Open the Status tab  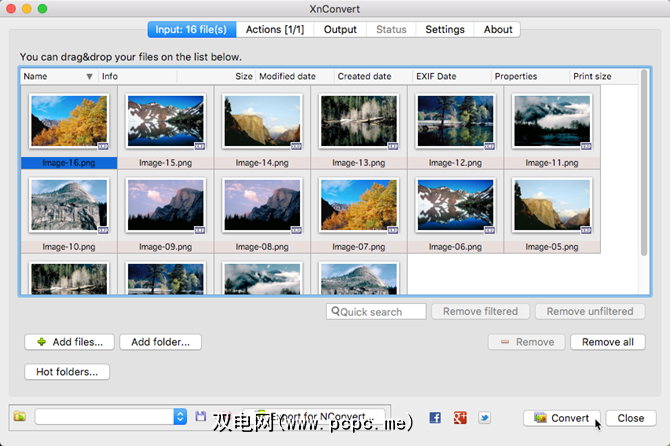pos(391,29)
